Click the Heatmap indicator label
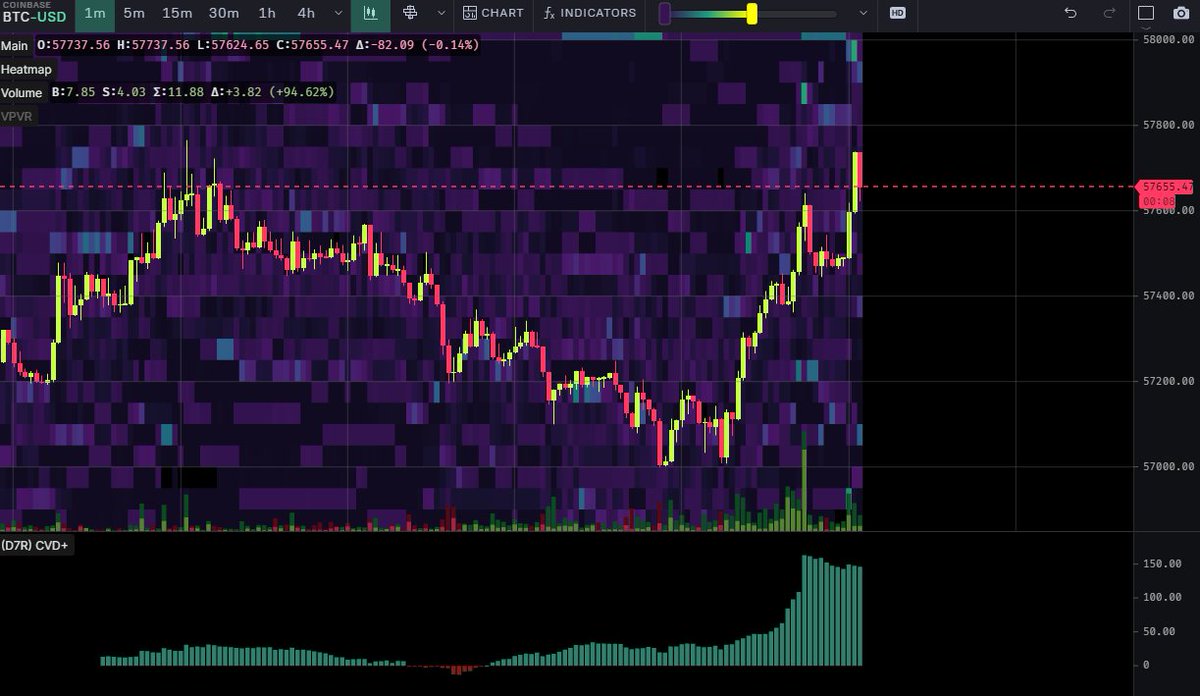The image size is (1200, 696). click(26, 70)
